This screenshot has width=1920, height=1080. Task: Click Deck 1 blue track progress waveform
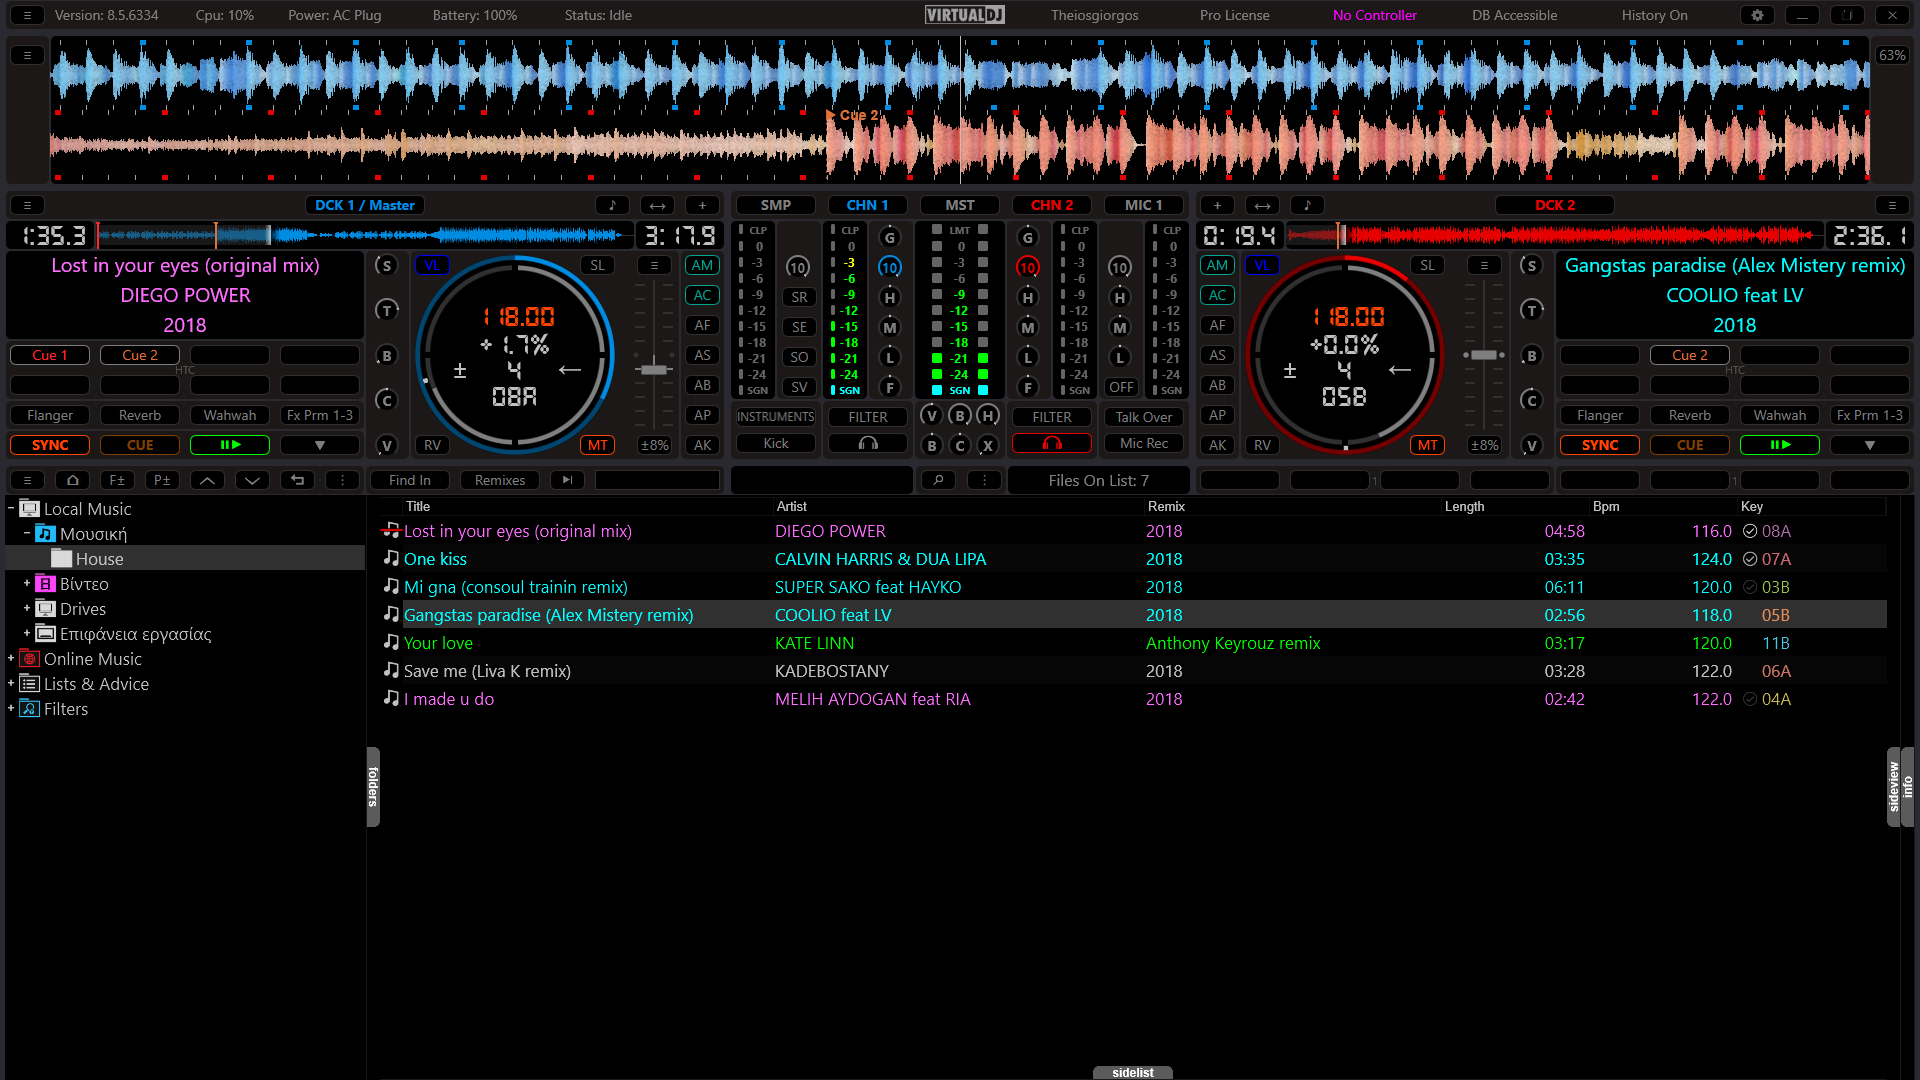point(365,235)
